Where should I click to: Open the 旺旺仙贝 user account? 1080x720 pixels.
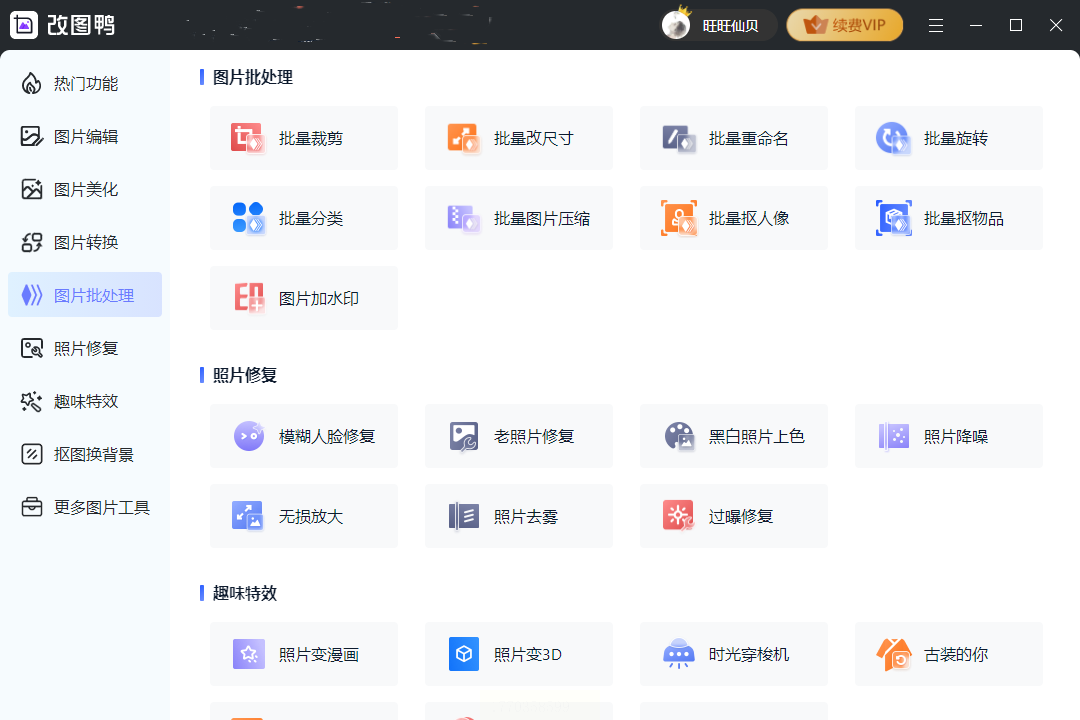pos(718,25)
